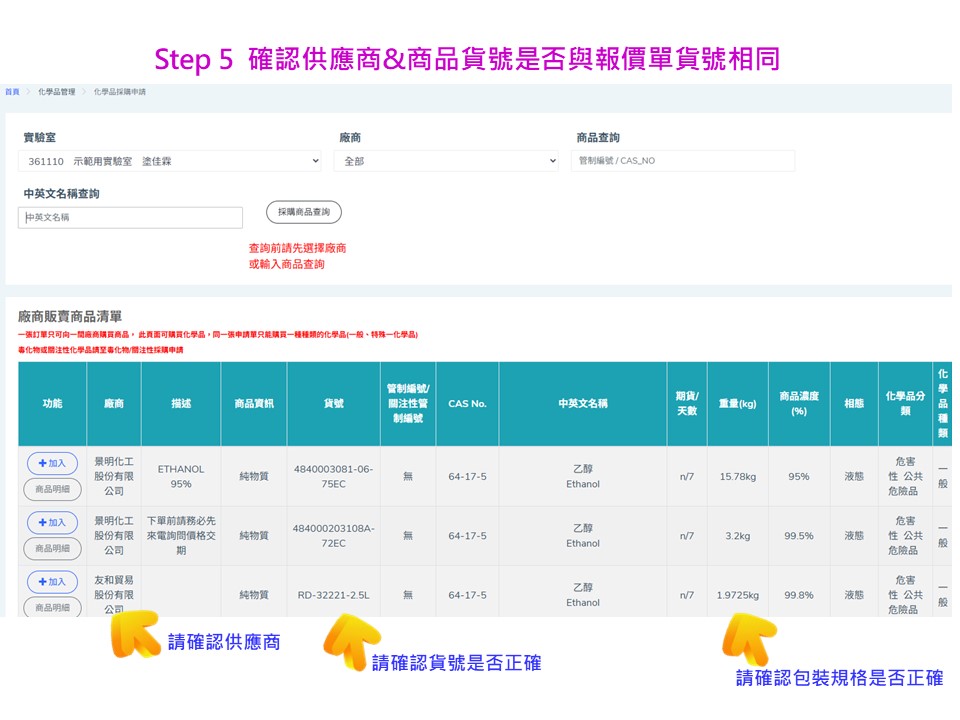Image resolution: width=960 pixels, height=720 pixels.
Task: Select item number RD-32221-2.5L
Action: pyautogui.click(x=334, y=595)
